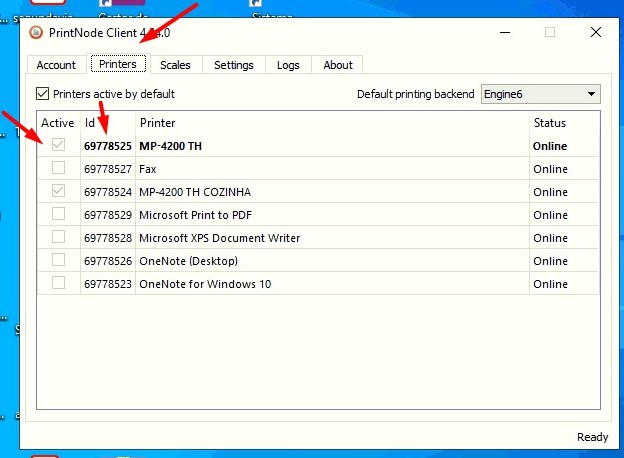
Task: Uncheck Active for MP-4200 TH printer
Action: coord(58,145)
